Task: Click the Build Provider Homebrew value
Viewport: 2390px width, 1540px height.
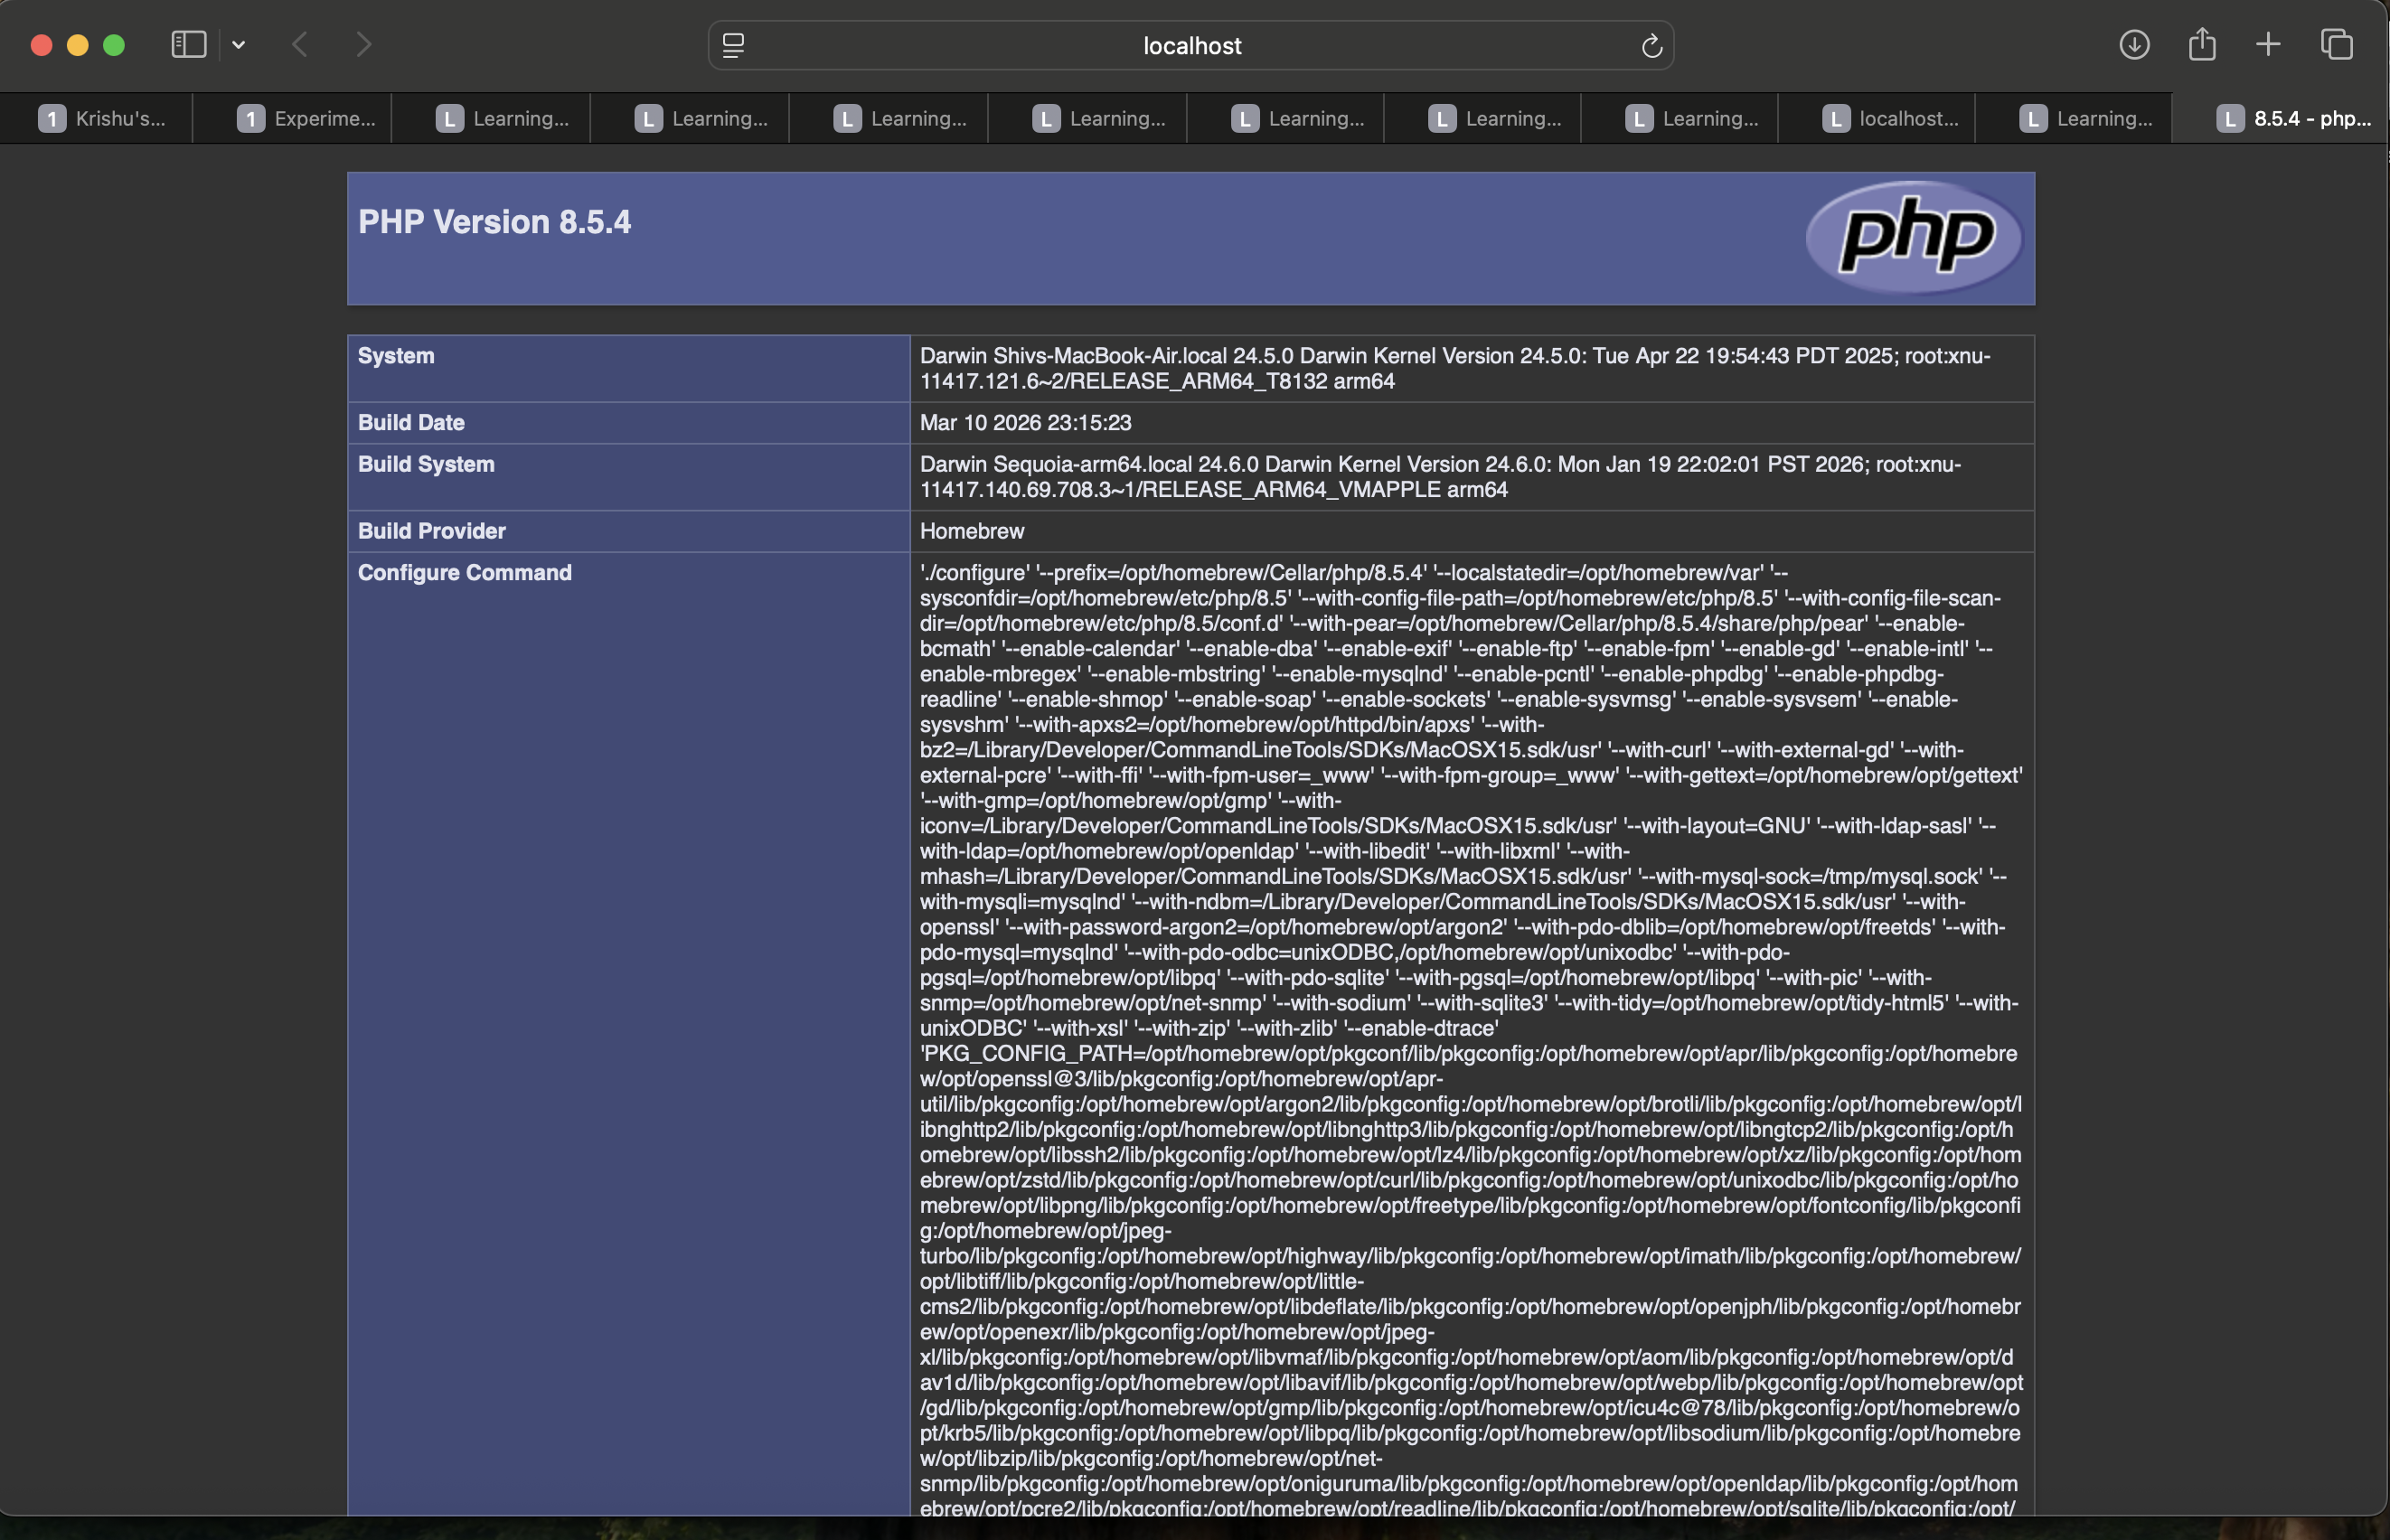Action: [x=971, y=530]
